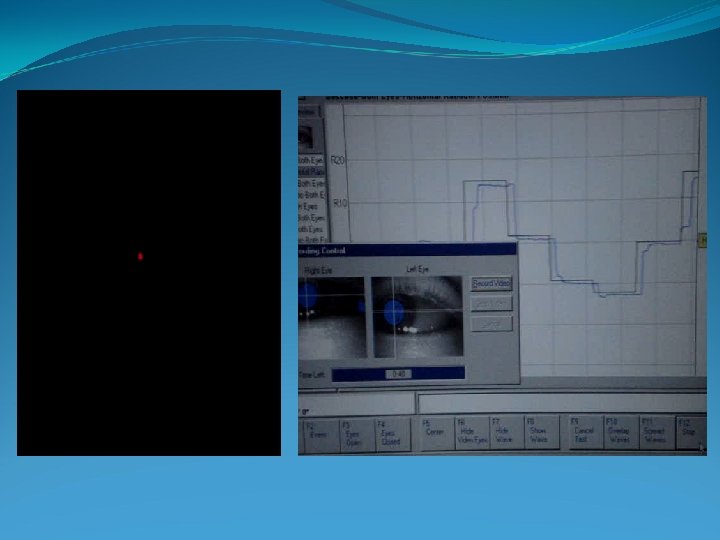Toggle F6 Hide Video Eyes

point(472,433)
